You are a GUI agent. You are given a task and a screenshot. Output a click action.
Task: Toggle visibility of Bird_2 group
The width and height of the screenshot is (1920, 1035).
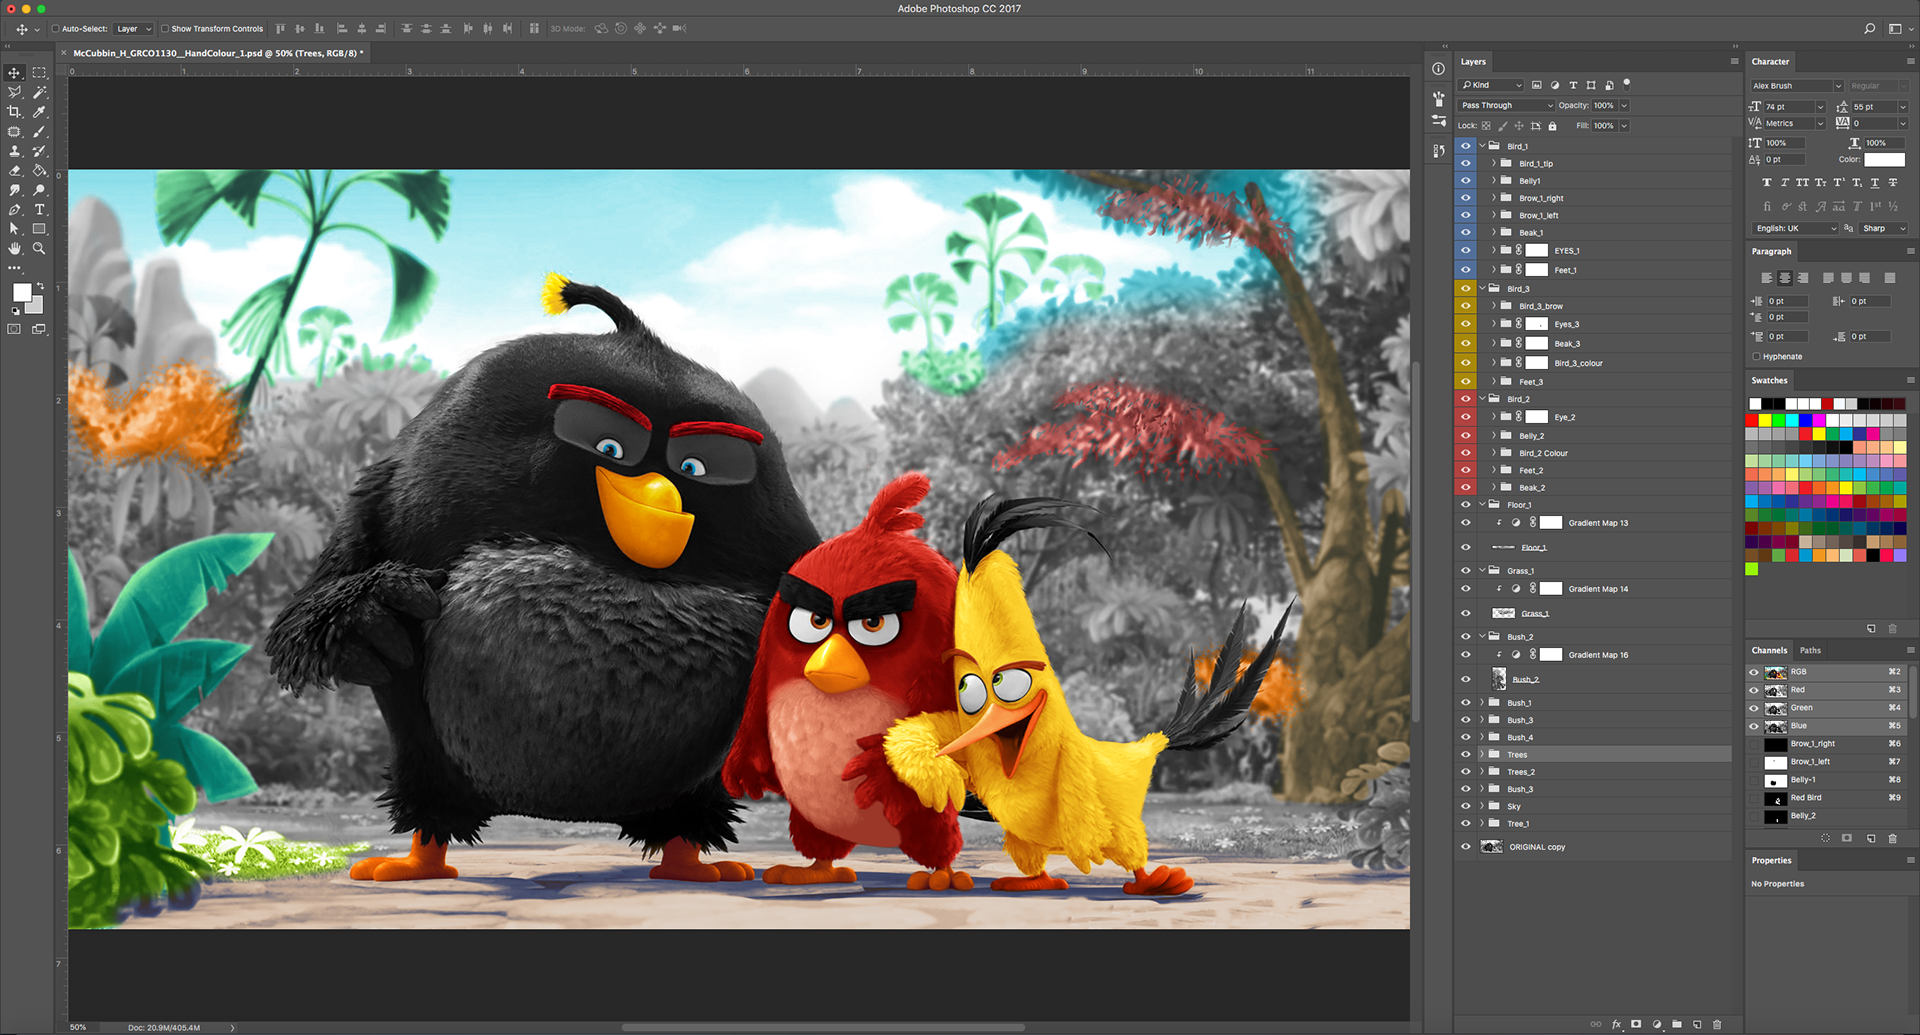pyautogui.click(x=1466, y=399)
